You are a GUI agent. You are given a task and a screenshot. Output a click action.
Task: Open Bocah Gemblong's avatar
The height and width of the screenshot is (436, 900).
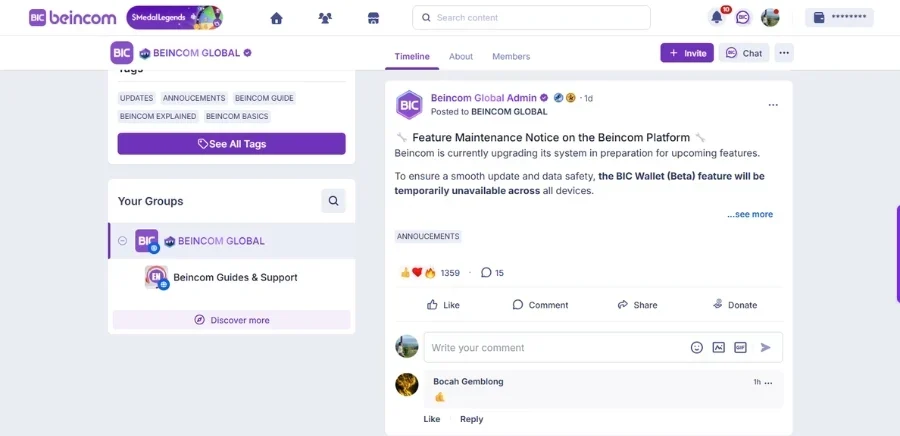[407, 384]
